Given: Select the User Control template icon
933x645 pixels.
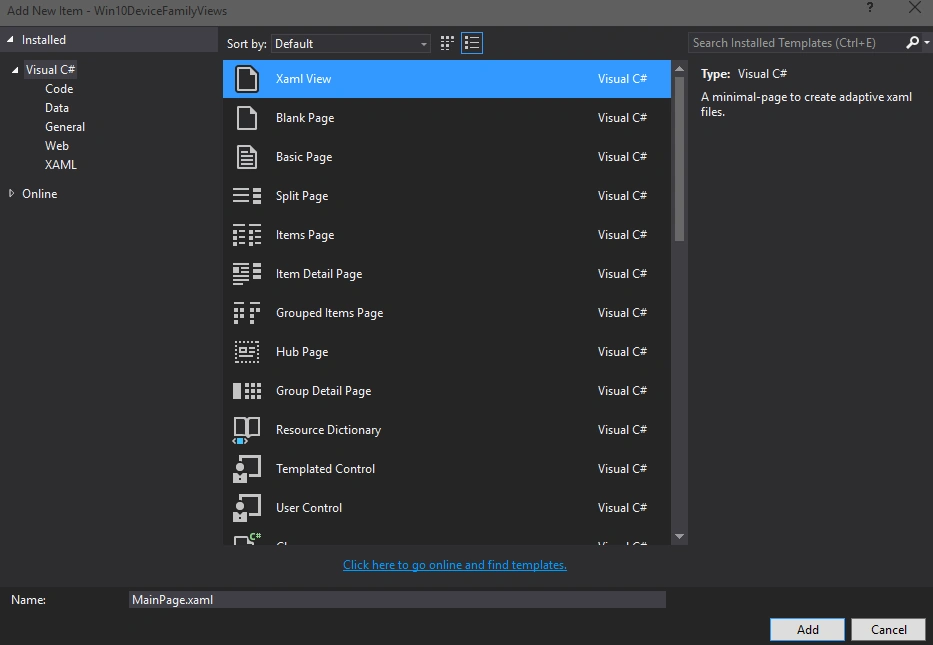Looking at the screenshot, I should [x=246, y=508].
